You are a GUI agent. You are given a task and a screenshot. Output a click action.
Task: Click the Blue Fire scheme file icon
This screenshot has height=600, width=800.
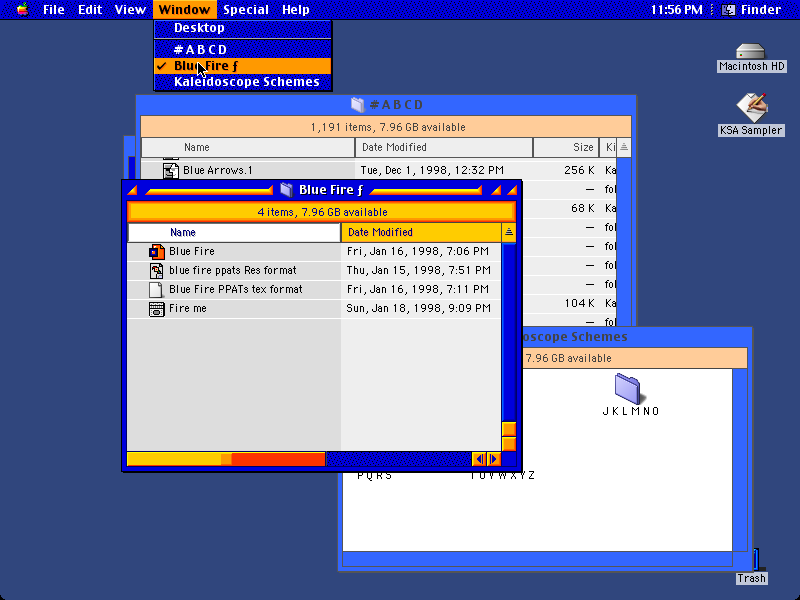(157, 252)
